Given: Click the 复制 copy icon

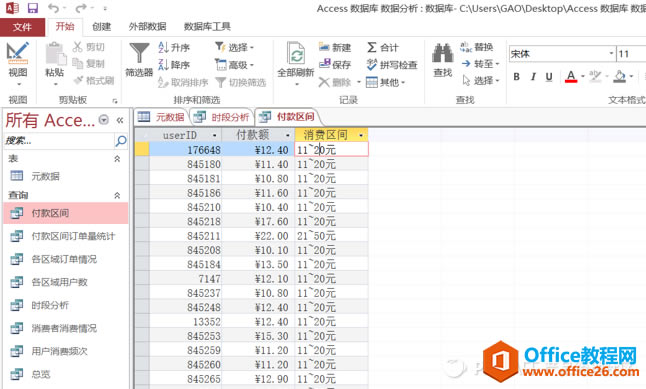Looking at the screenshot, I should 78,63.
